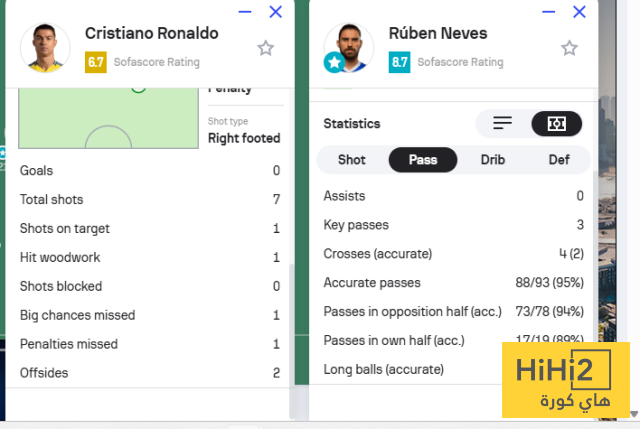The image size is (640, 429).
Task: Click Ronaldo's 6.7 rating badge
Action: [96, 62]
